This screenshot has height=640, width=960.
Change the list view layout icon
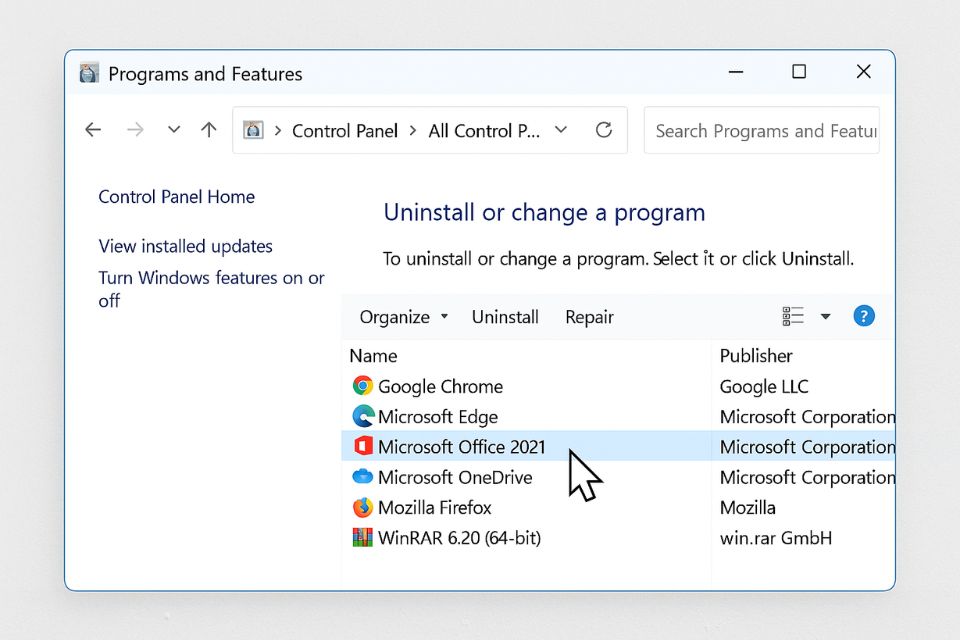point(793,316)
